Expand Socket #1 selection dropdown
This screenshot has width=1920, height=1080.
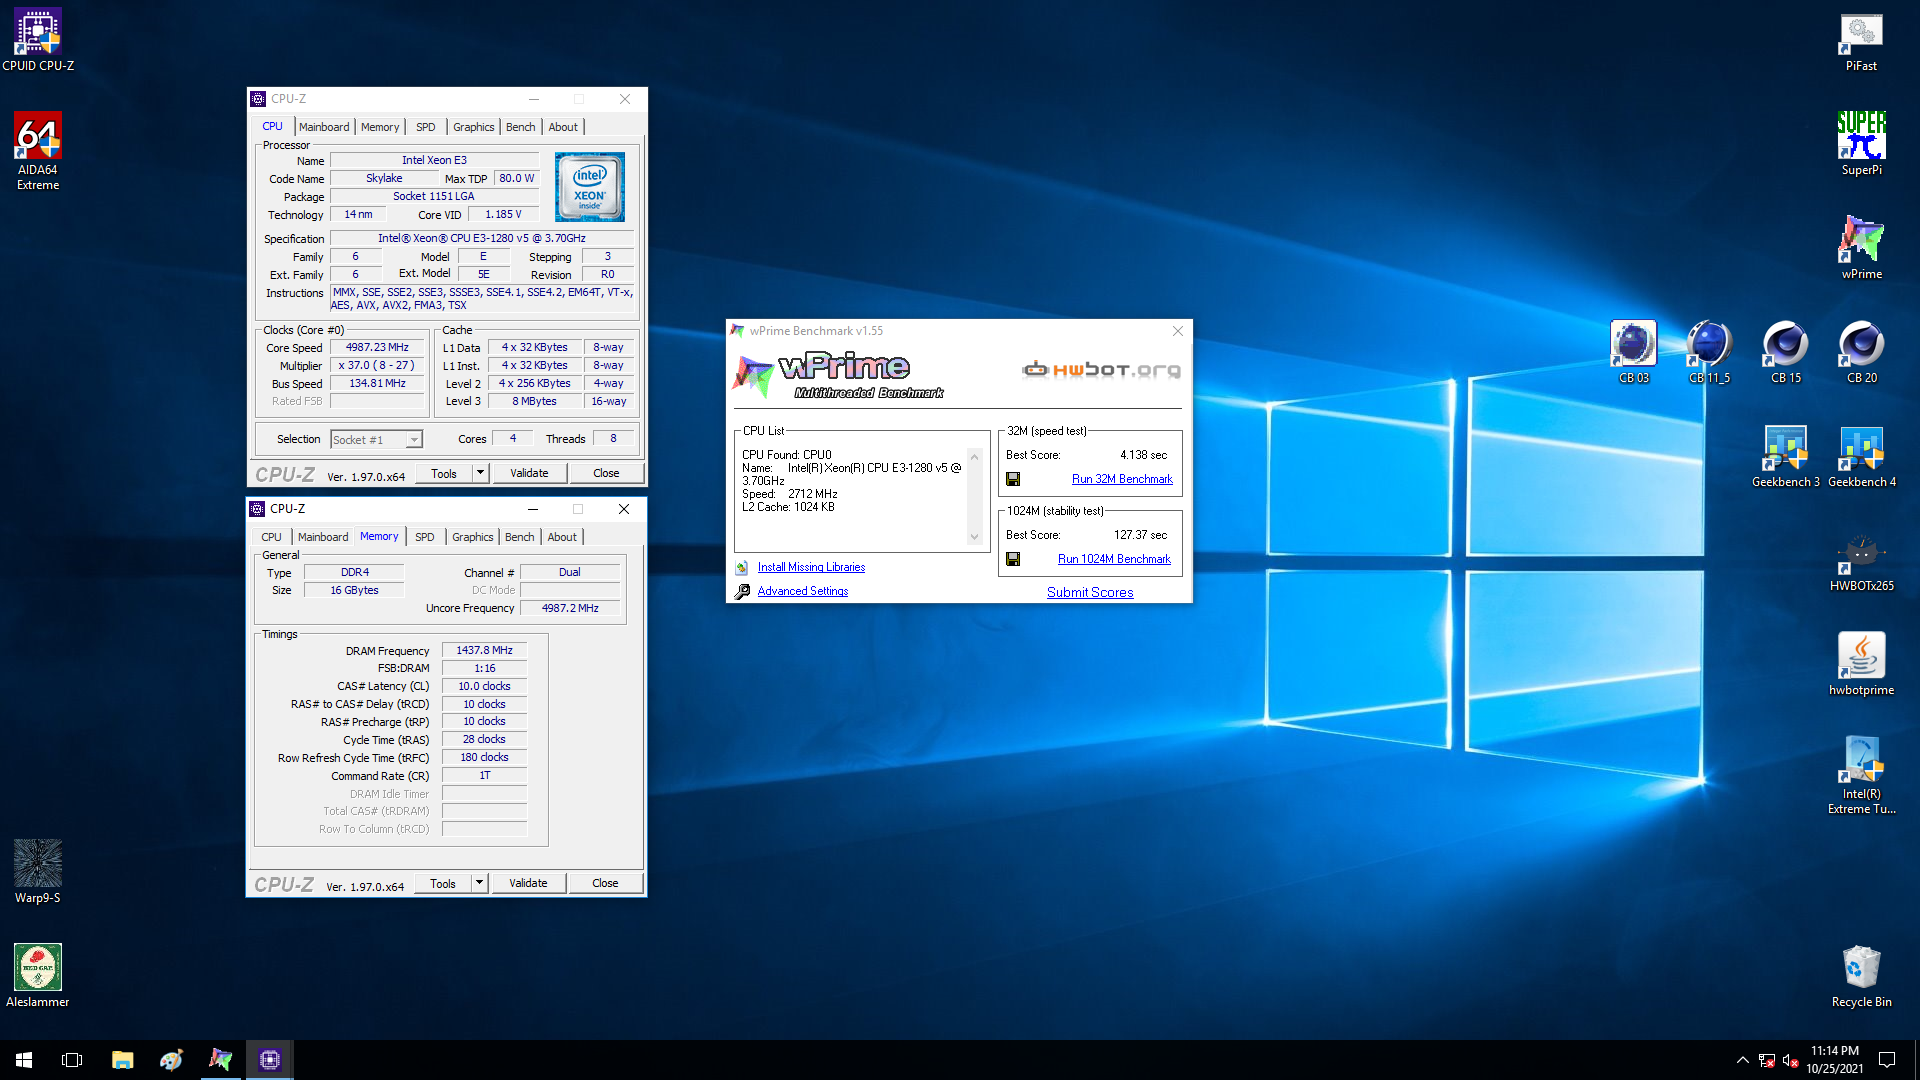point(414,440)
